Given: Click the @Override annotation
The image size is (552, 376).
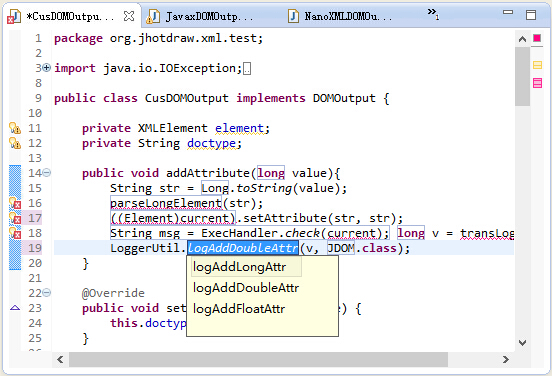Looking at the screenshot, I should [113, 293].
